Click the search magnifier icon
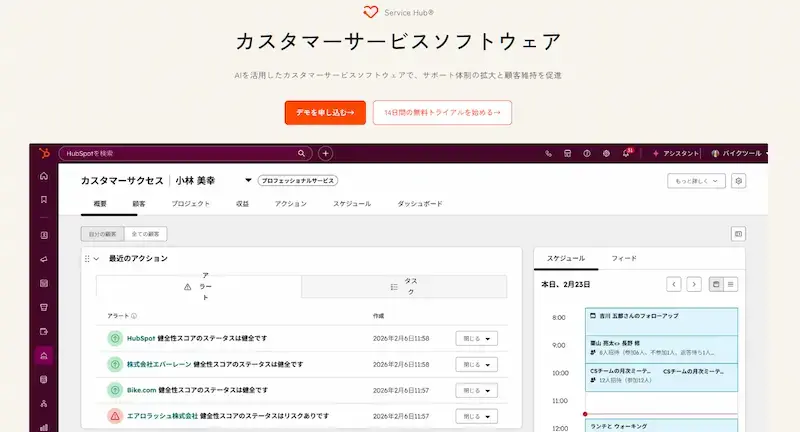The width and height of the screenshot is (800, 432). 302,153
